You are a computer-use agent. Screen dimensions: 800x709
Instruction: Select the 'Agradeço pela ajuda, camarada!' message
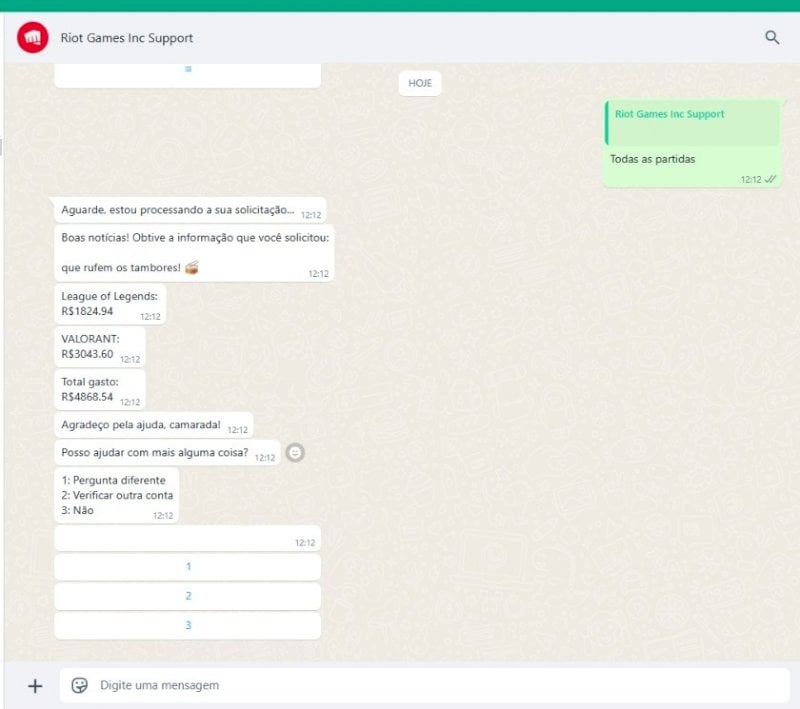[154, 425]
